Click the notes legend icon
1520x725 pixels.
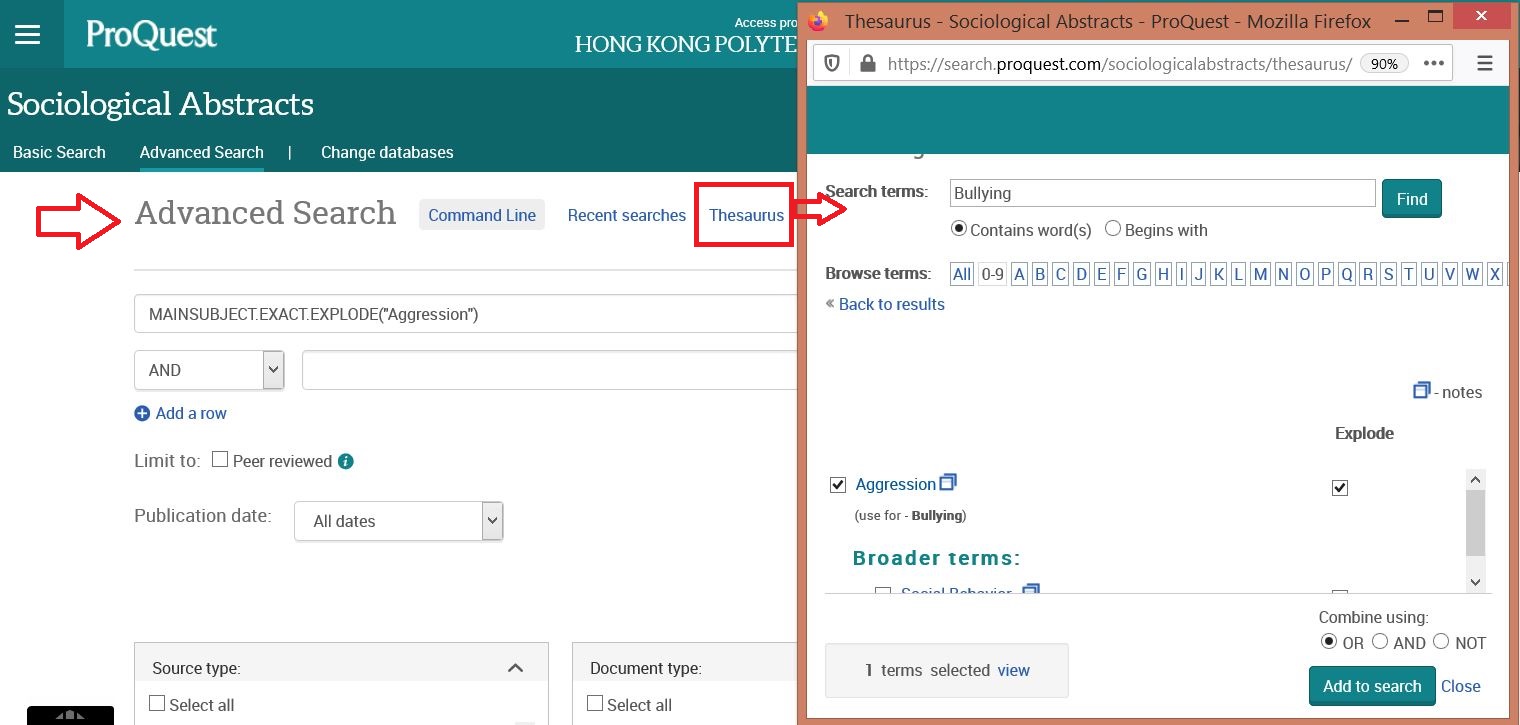(1421, 390)
